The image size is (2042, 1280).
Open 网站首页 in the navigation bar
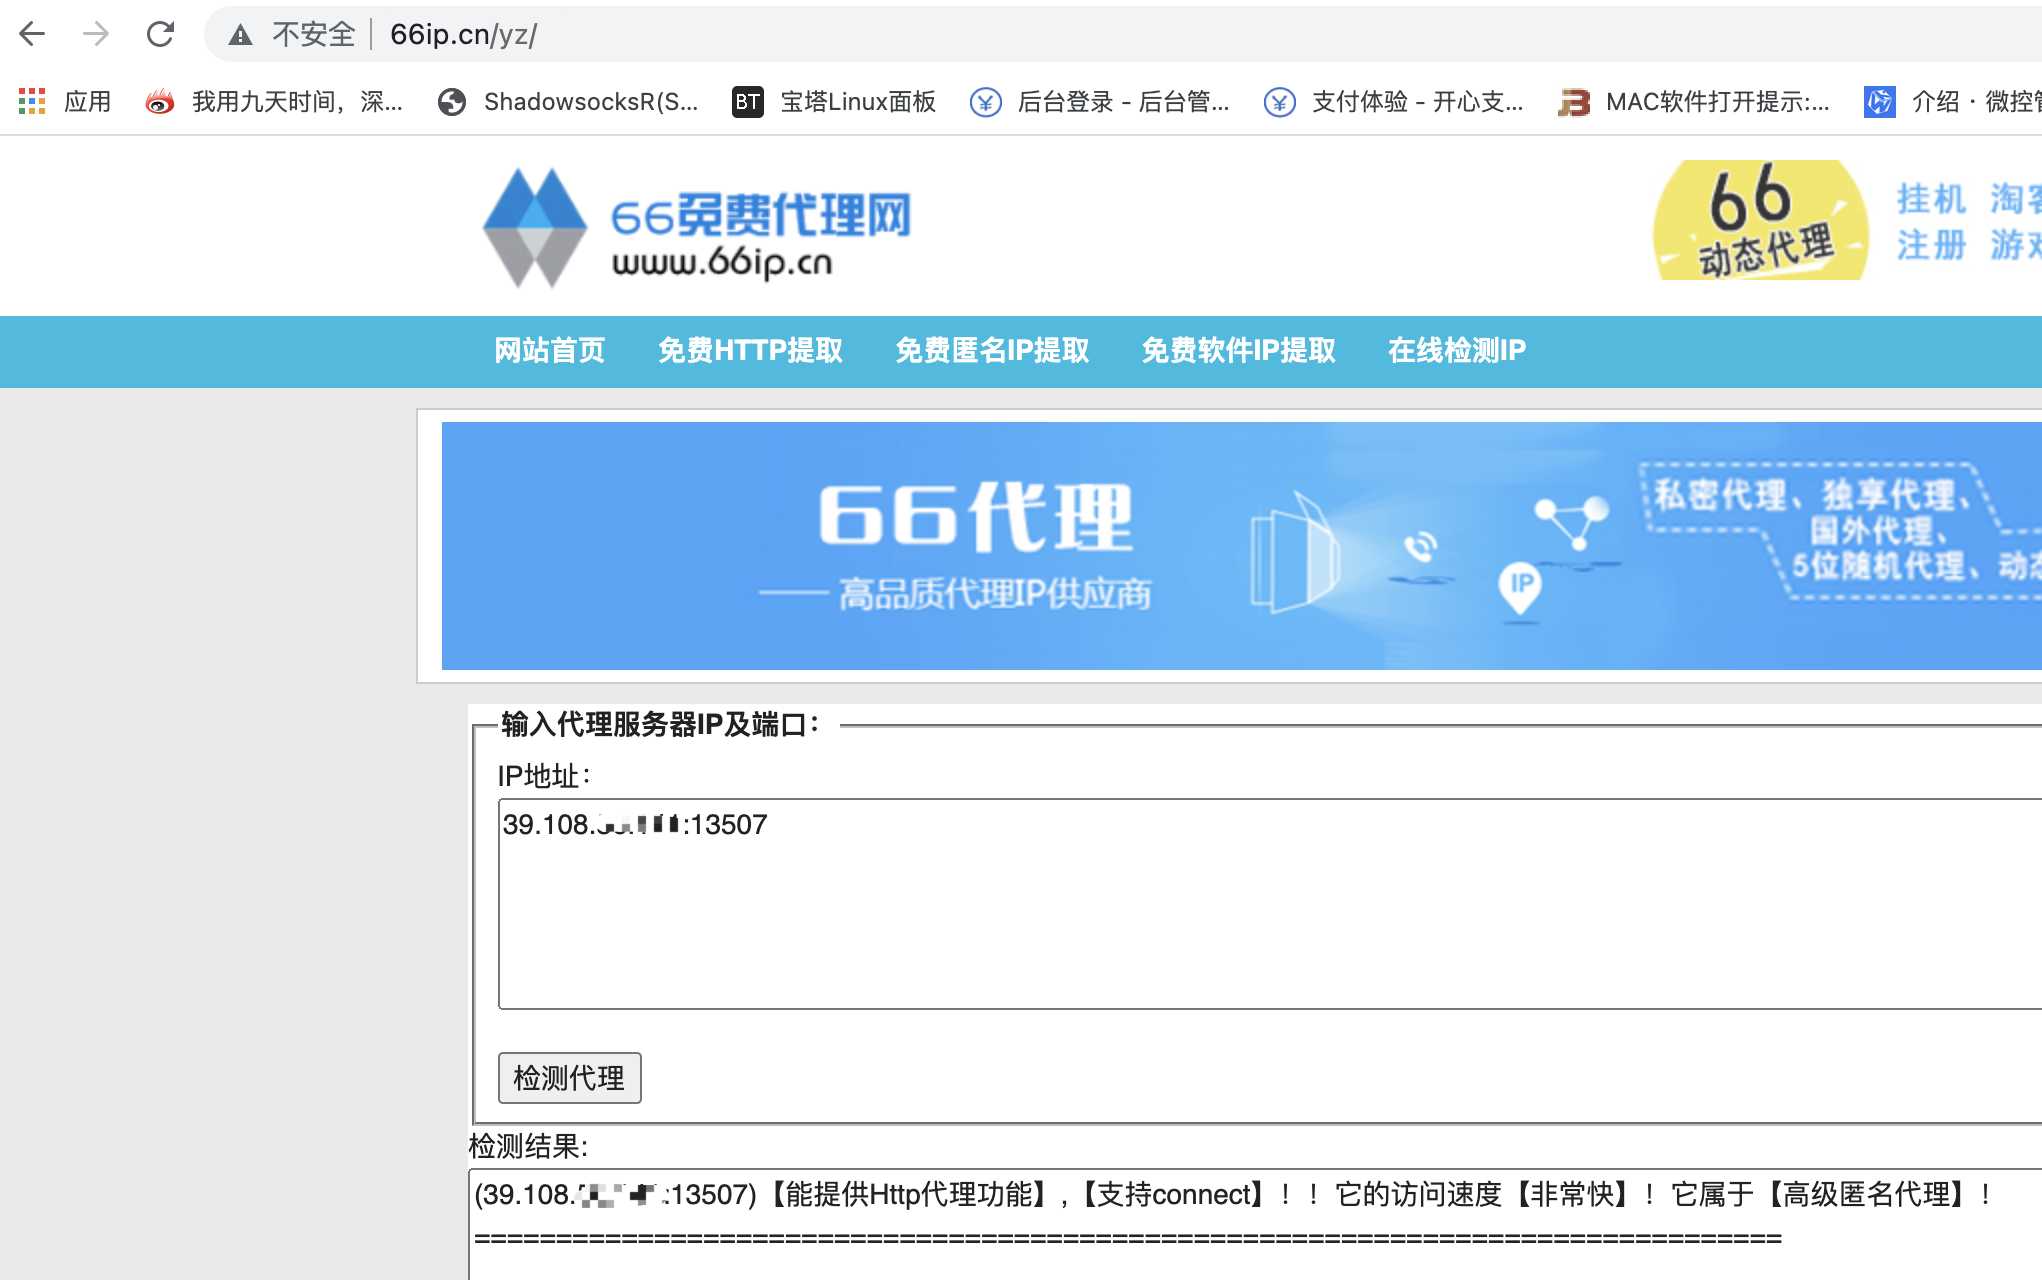click(x=550, y=350)
